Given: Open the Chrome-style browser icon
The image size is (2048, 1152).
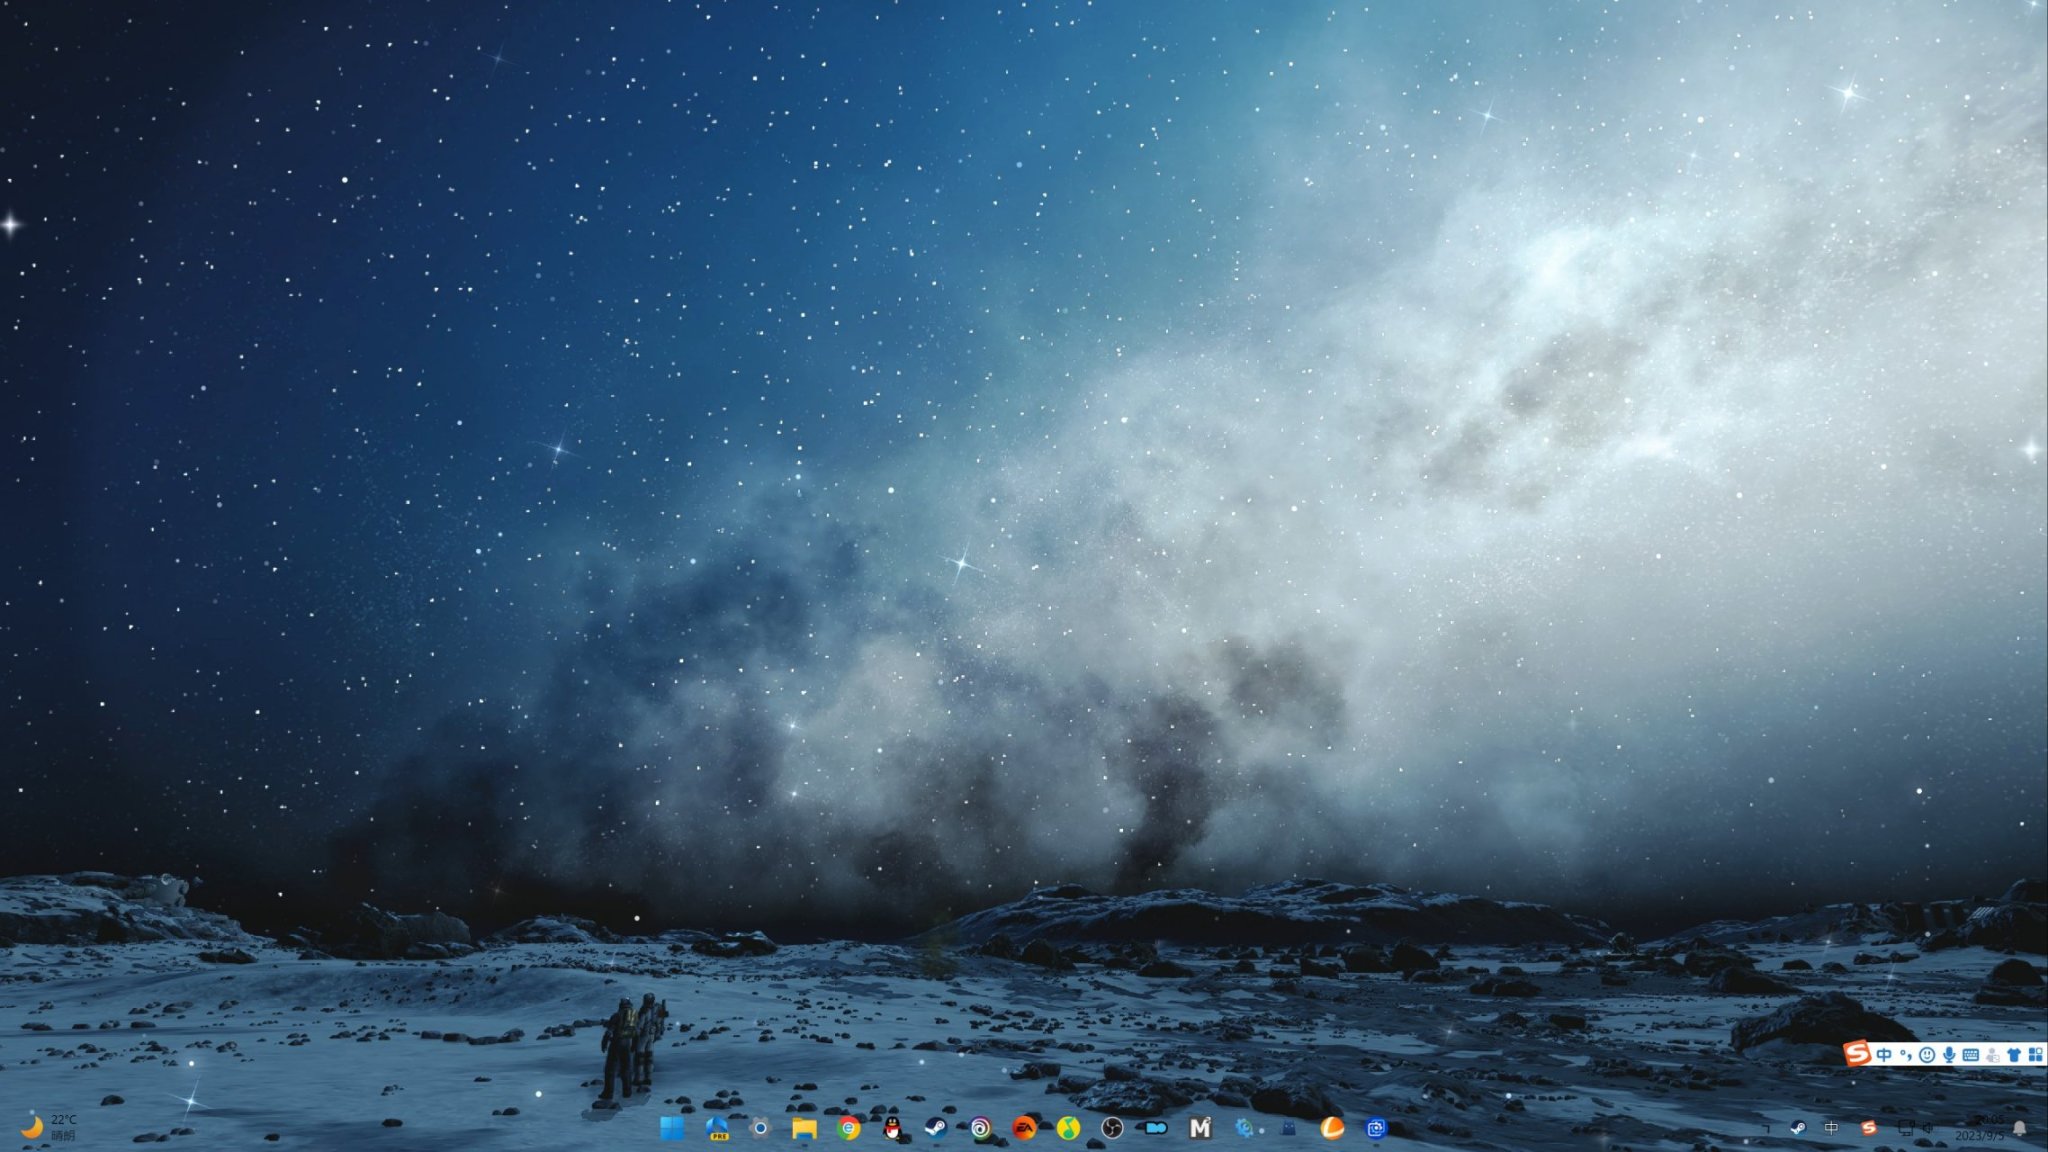Looking at the screenshot, I should click(848, 1129).
